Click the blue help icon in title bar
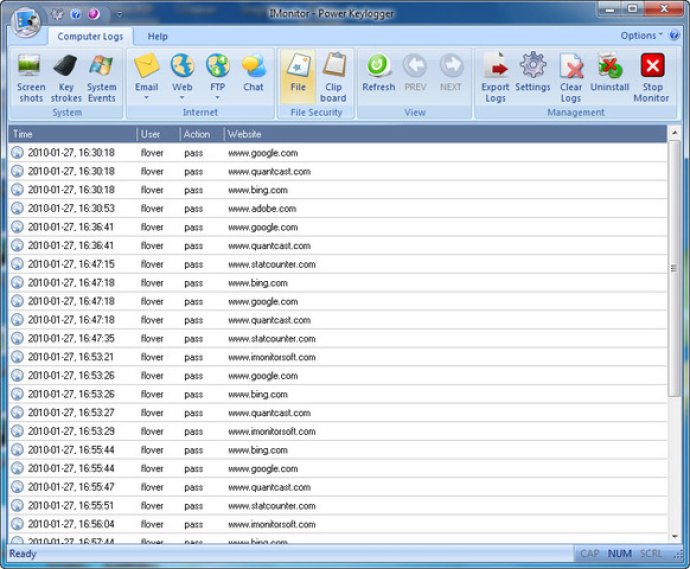 pos(76,15)
